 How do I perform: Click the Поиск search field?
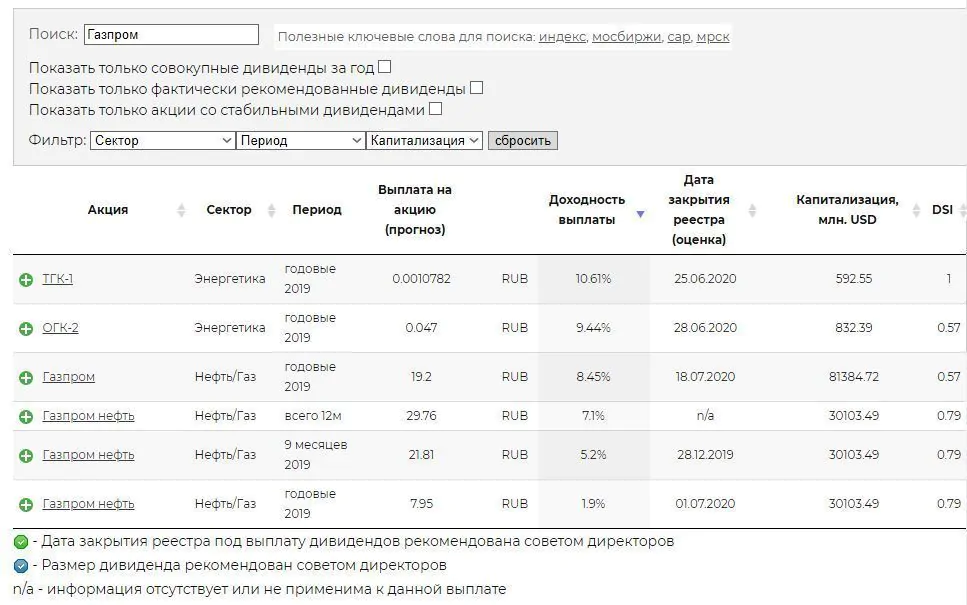(171, 35)
